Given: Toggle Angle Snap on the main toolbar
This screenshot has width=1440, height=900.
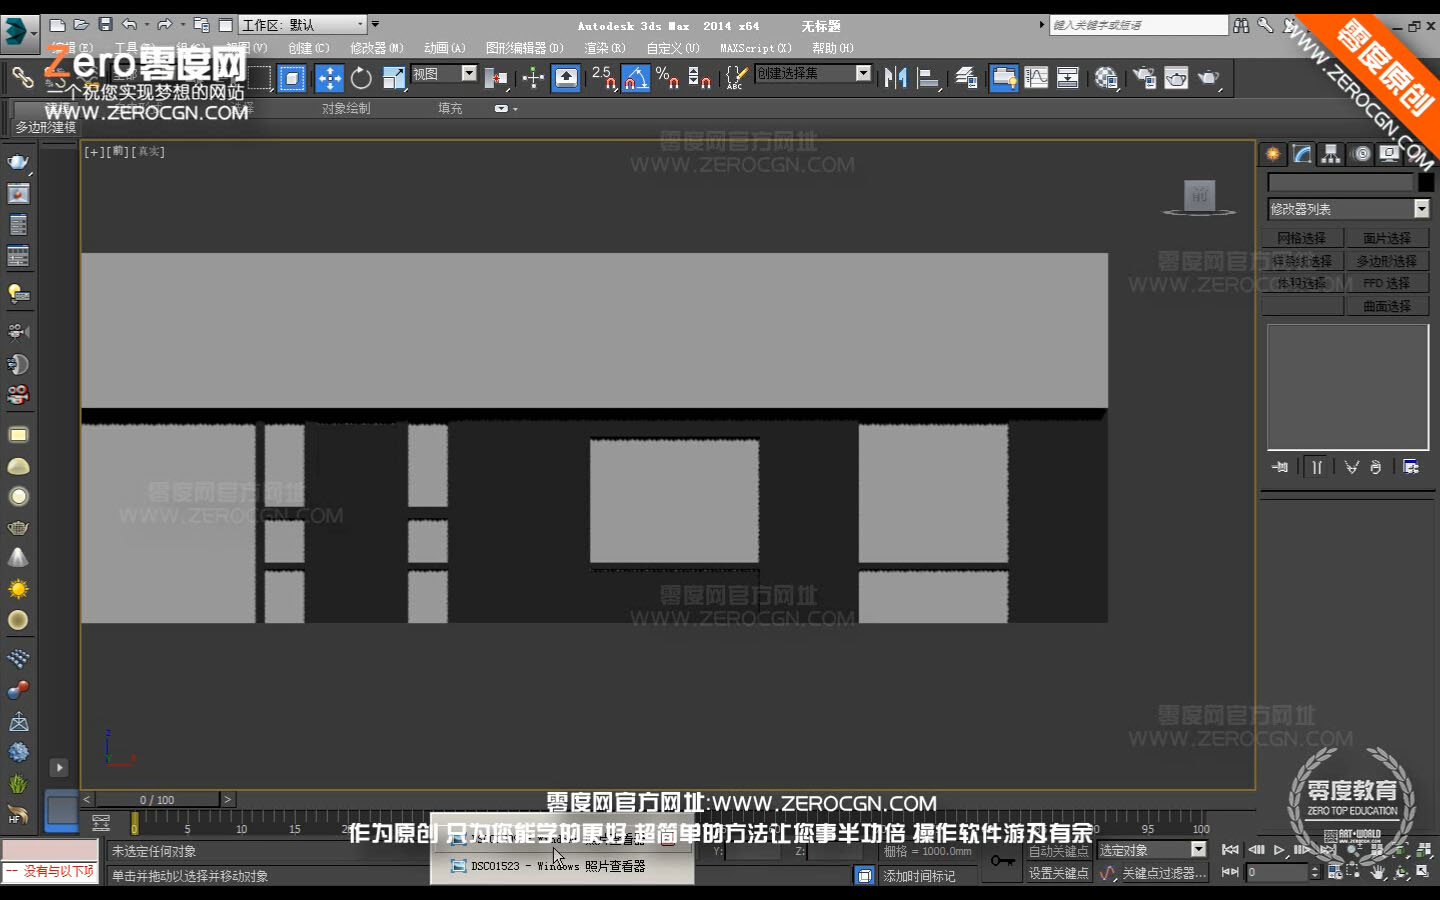Looking at the screenshot, I should pos(635,78).
